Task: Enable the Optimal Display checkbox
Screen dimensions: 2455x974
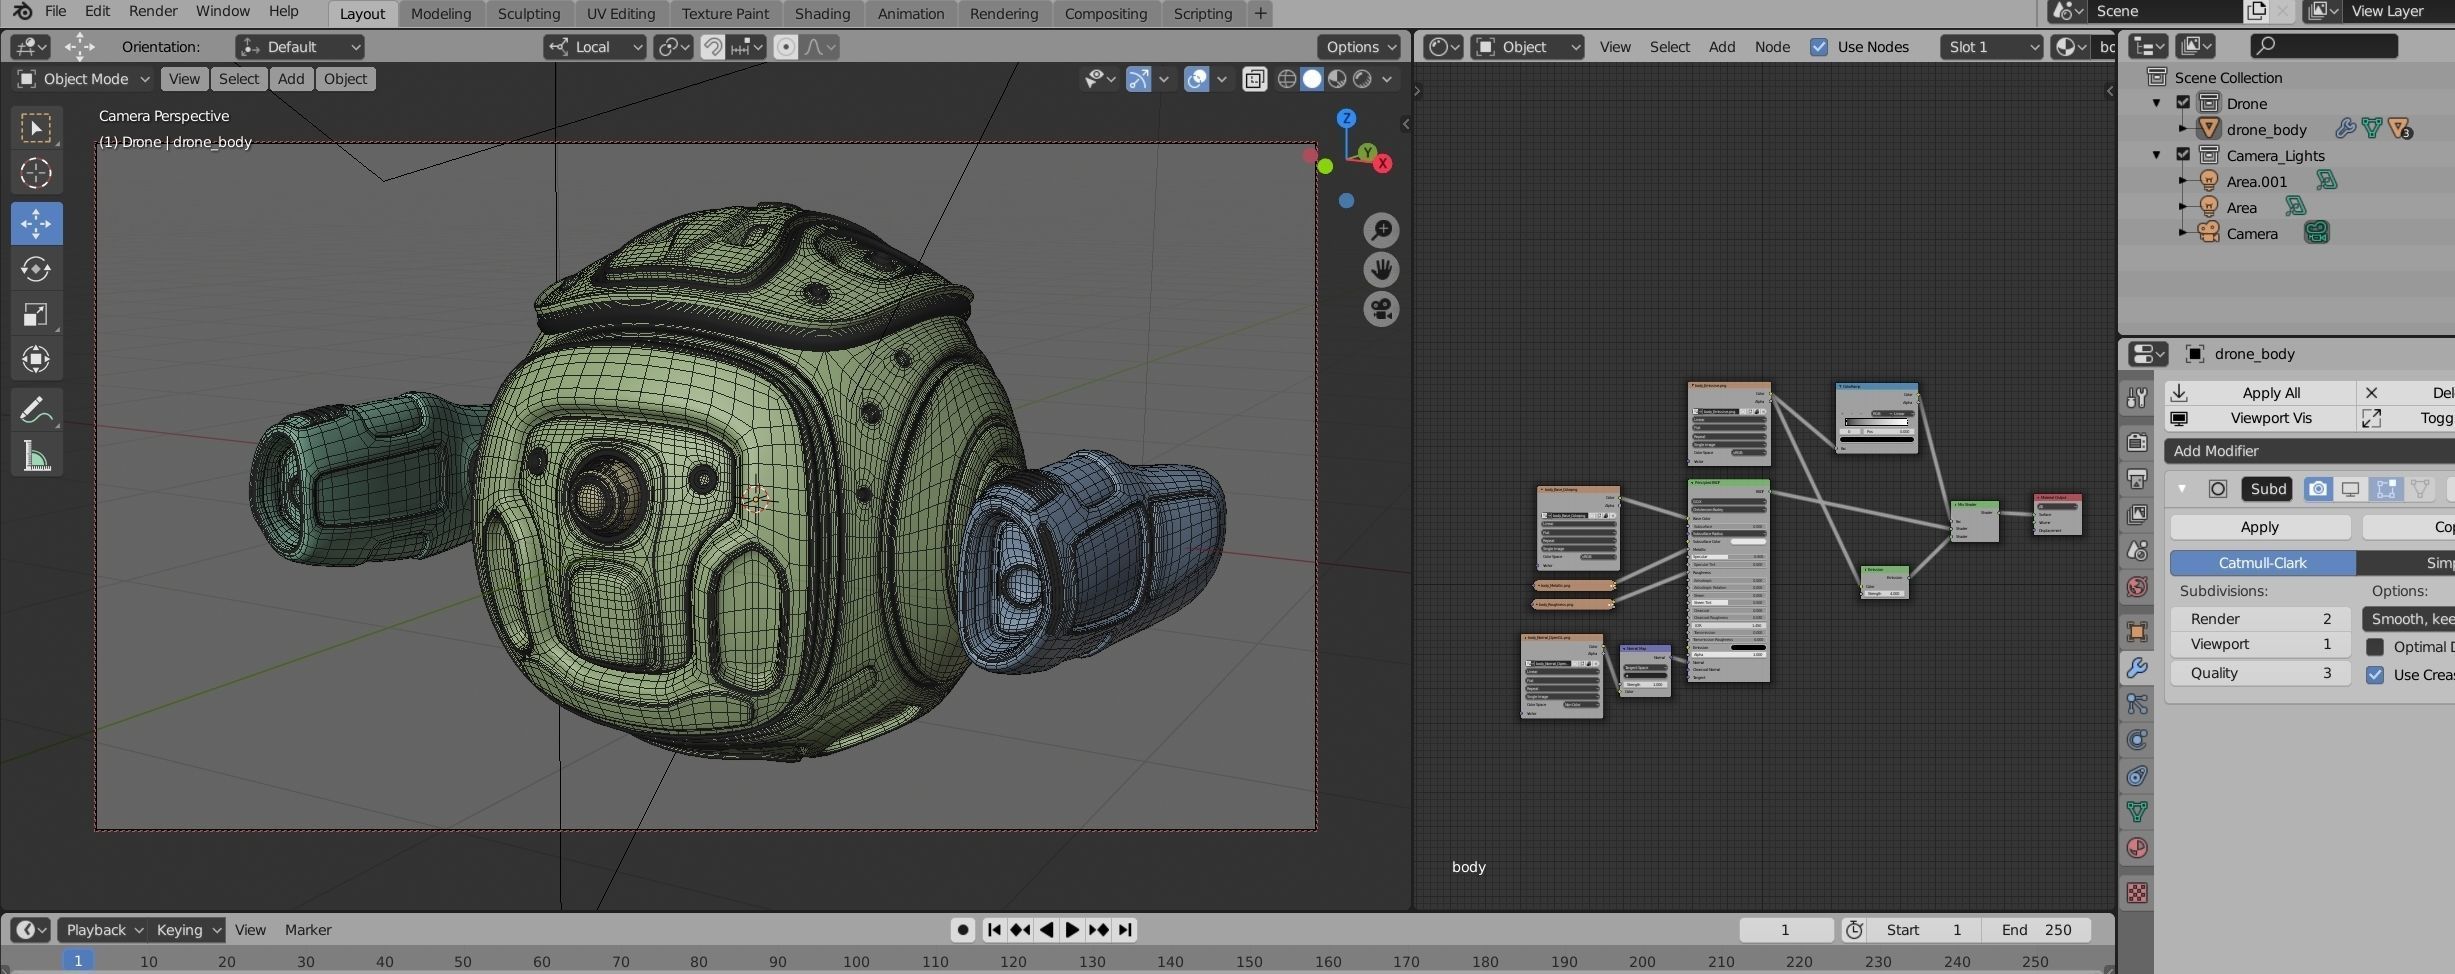Action: (x=2375, y=647)
